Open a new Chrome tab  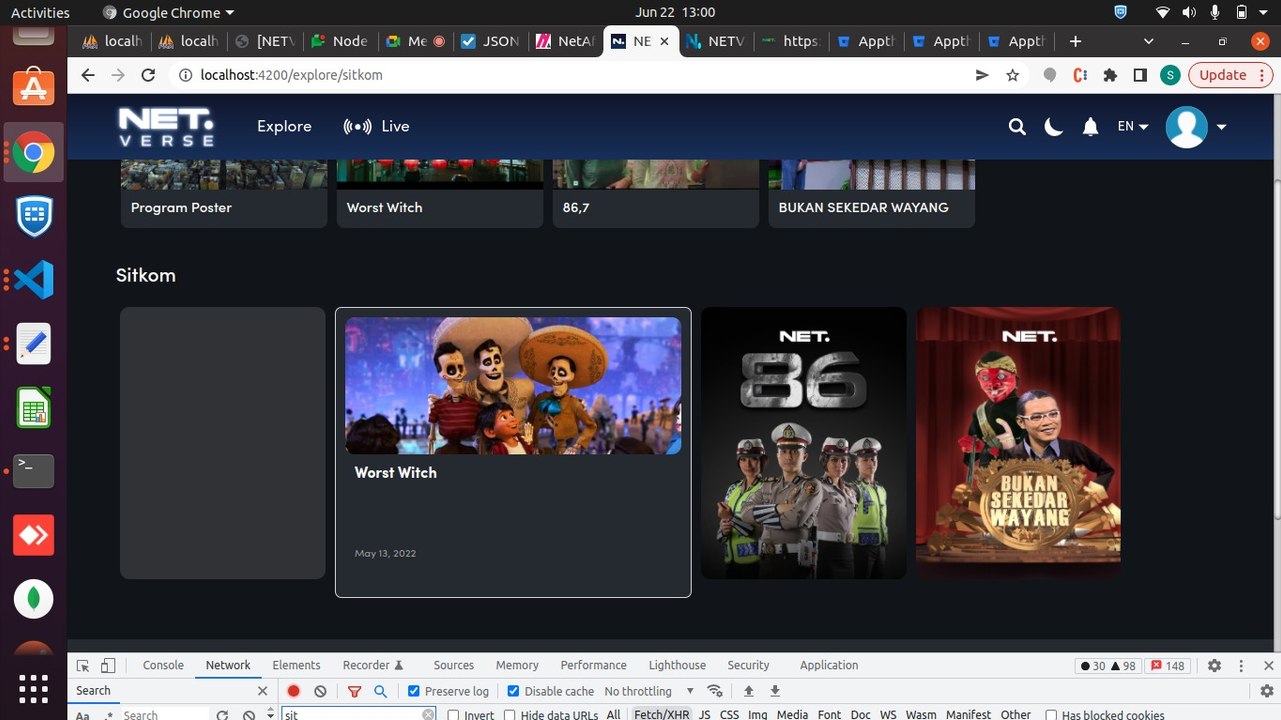tap(1075, 41)
